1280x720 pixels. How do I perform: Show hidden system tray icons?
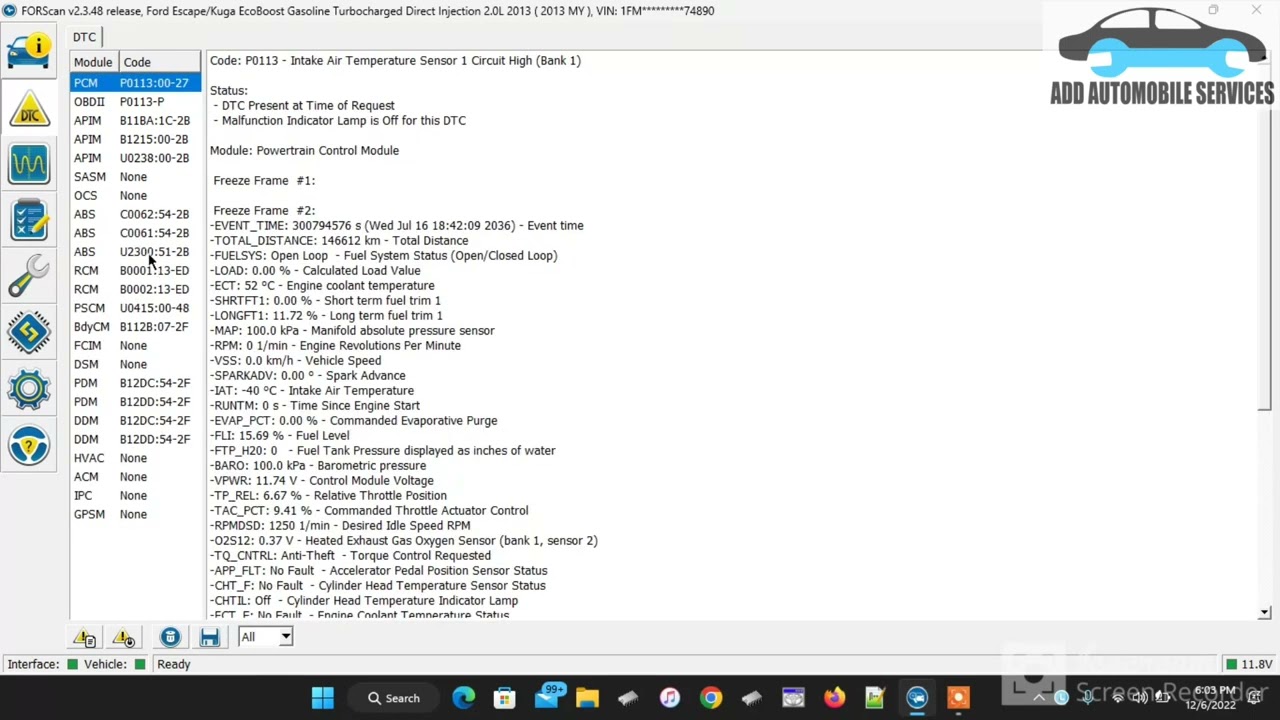tap(1038, 698)
